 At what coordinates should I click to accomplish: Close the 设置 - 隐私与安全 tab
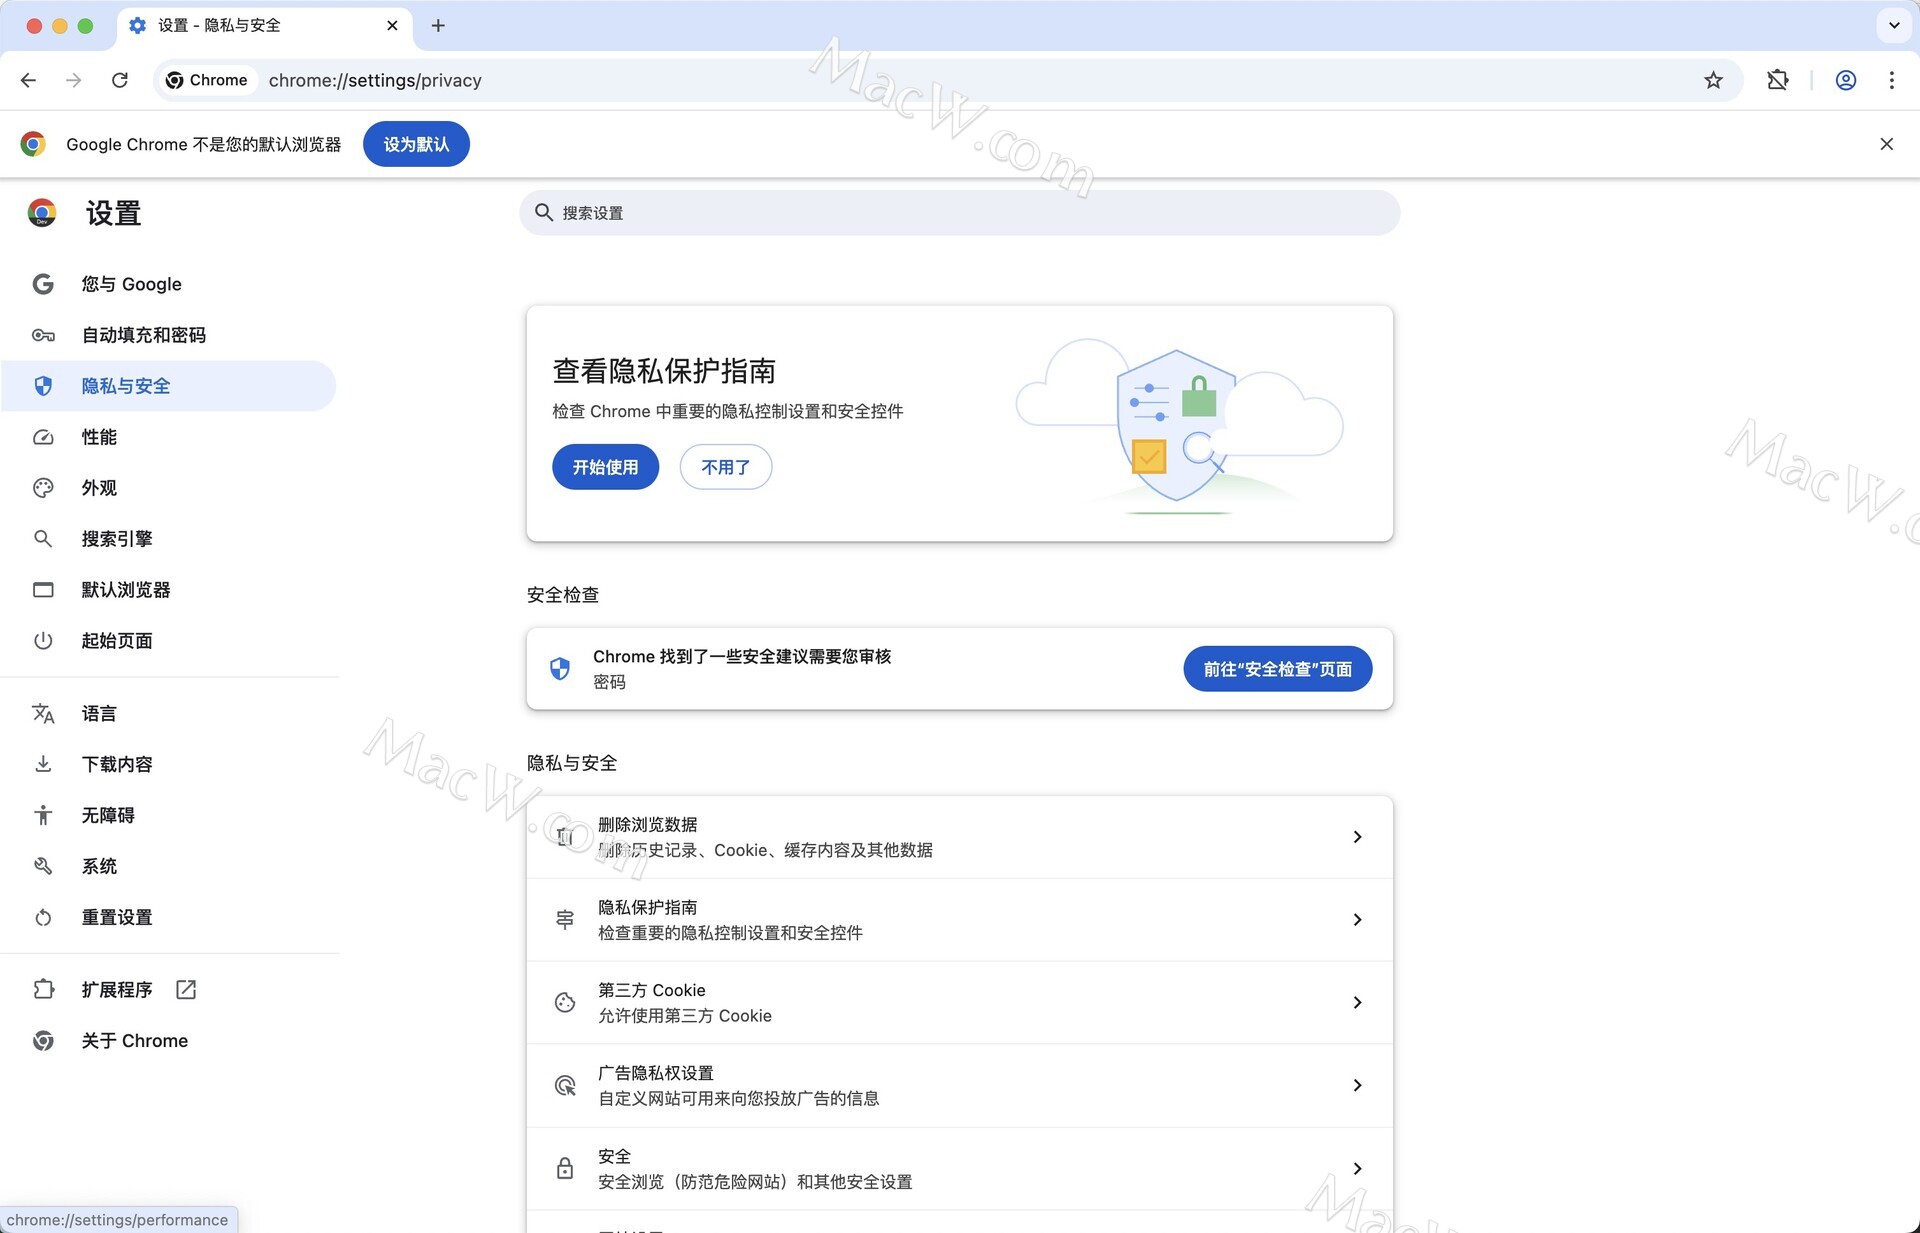(x=392, y=26)
